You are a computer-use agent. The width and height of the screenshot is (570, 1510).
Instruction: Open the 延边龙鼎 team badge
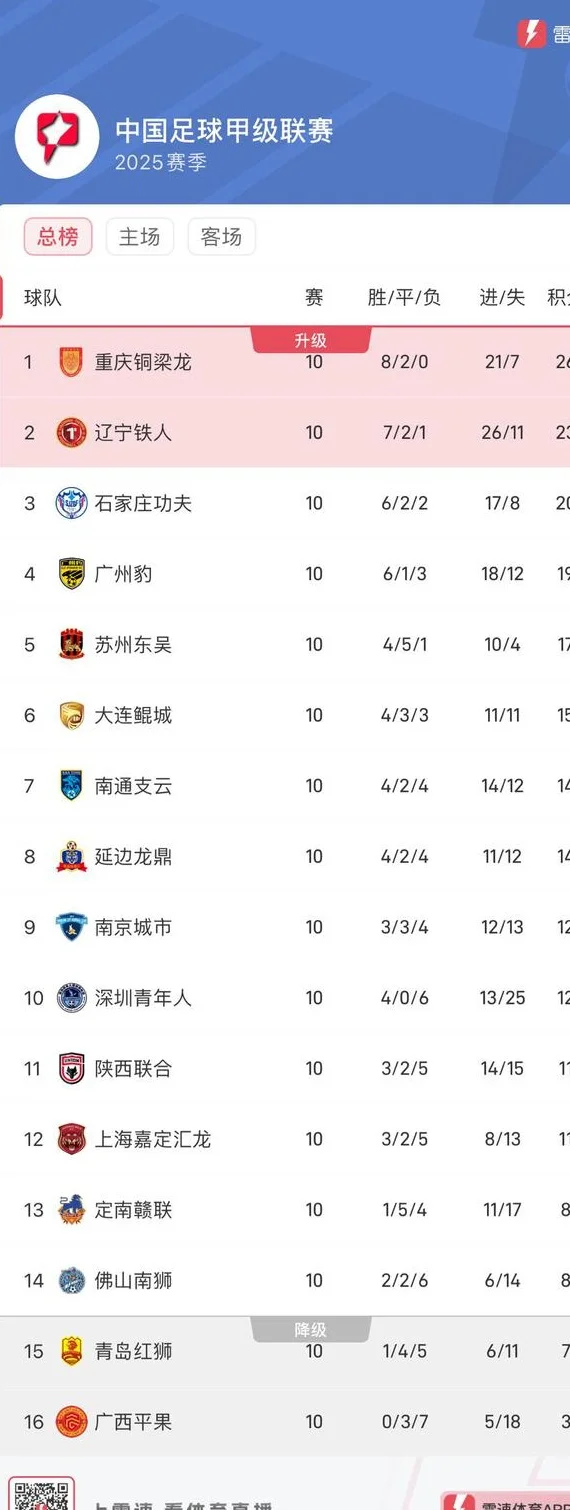point(71,856)
